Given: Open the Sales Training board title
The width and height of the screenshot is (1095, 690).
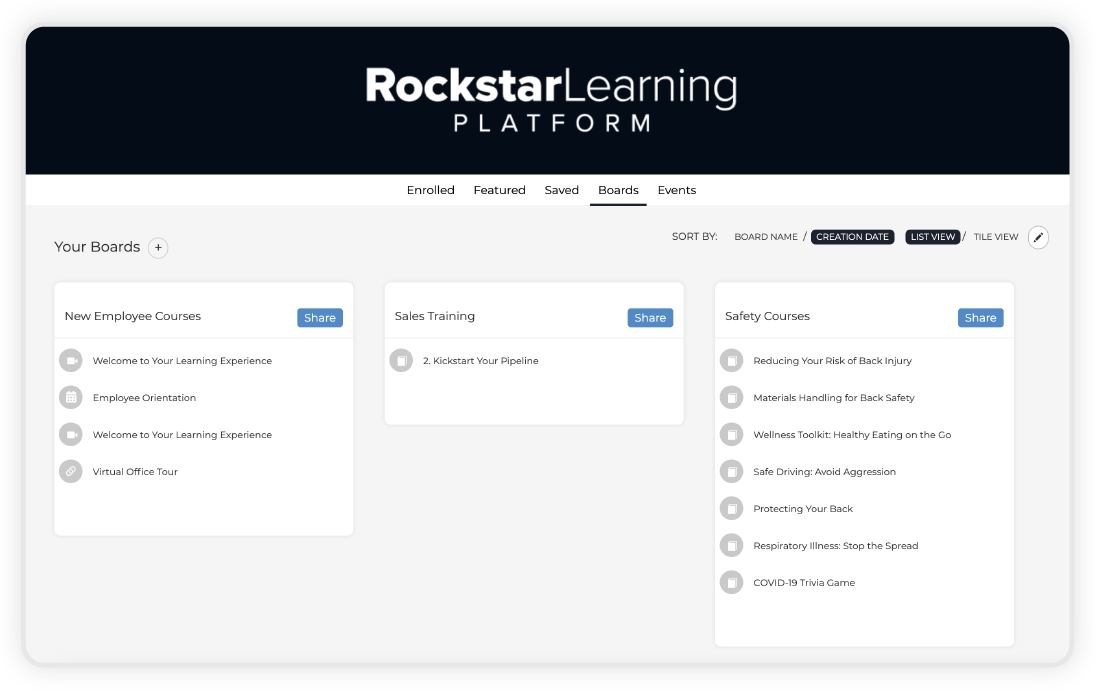Looking at the screenshot, I should pyautogui.click(x=434, y=316).
